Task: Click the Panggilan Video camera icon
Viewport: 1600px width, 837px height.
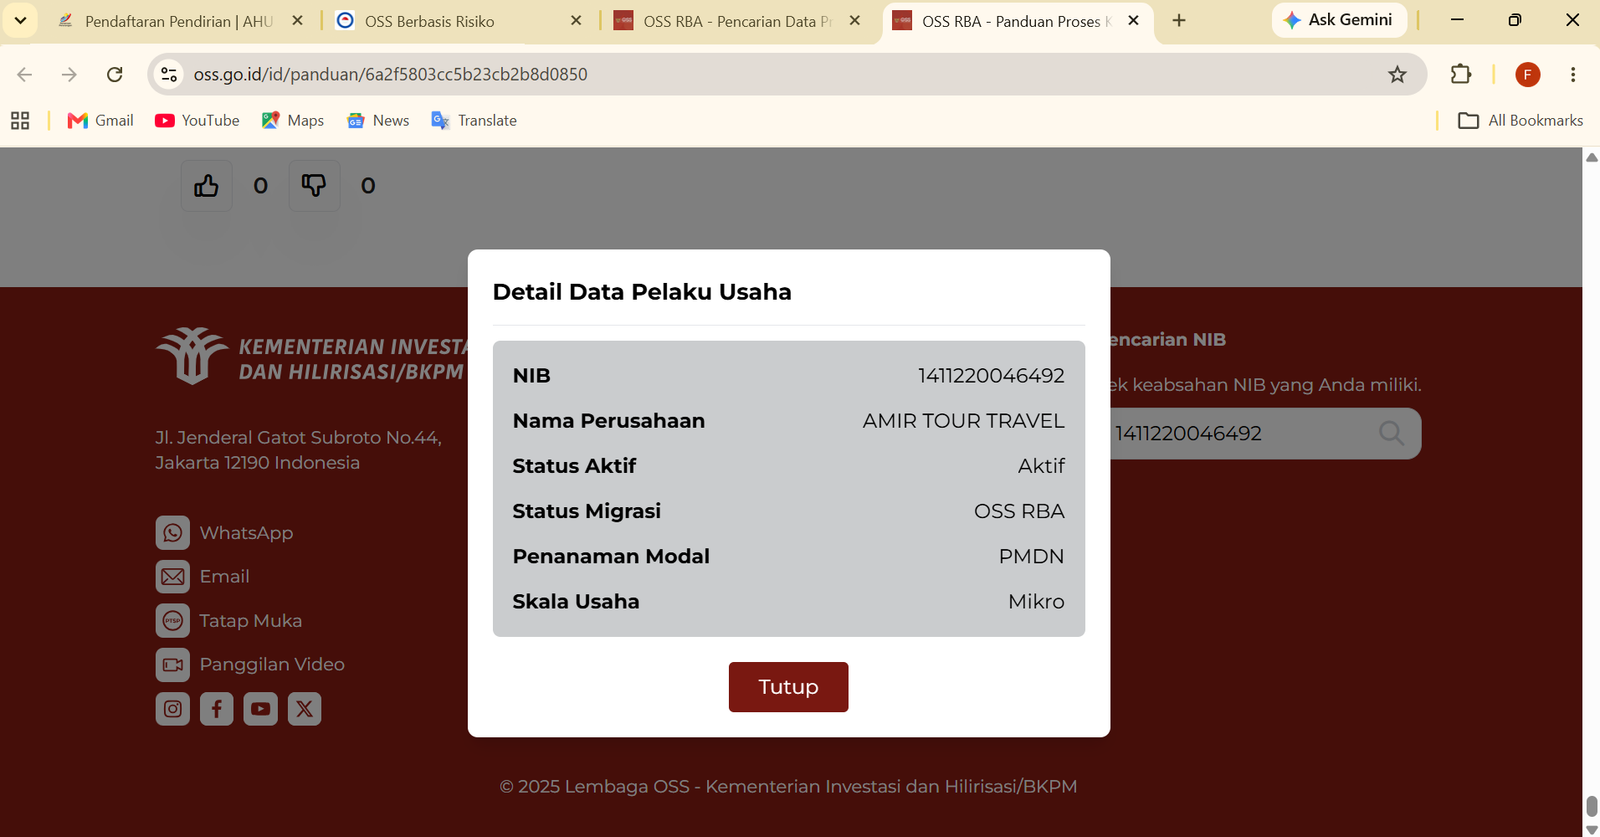Action: tap(173, 665)
